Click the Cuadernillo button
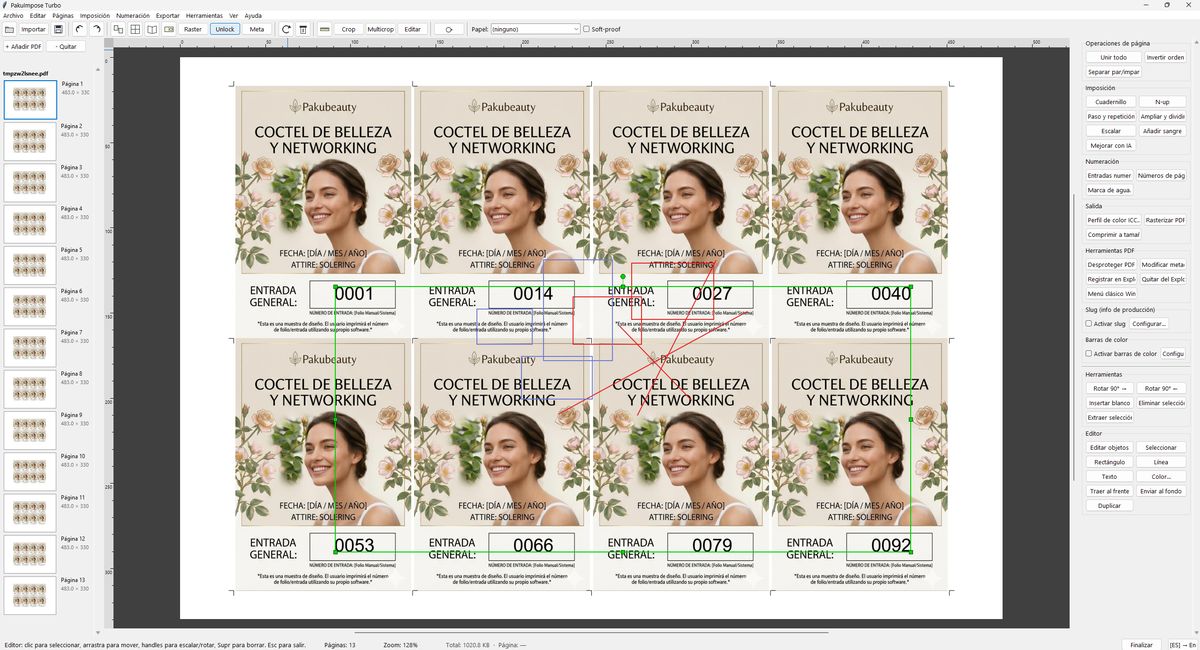1200x650 pixels. (x=1111, y=102)
